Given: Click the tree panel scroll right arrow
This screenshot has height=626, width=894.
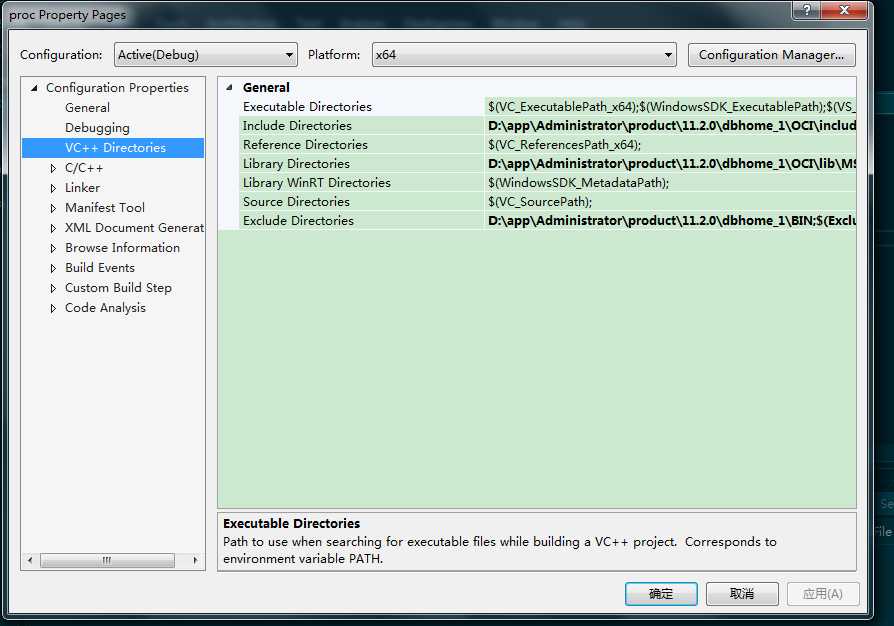Looking at the screenshot, I should (x=195, y=560).
